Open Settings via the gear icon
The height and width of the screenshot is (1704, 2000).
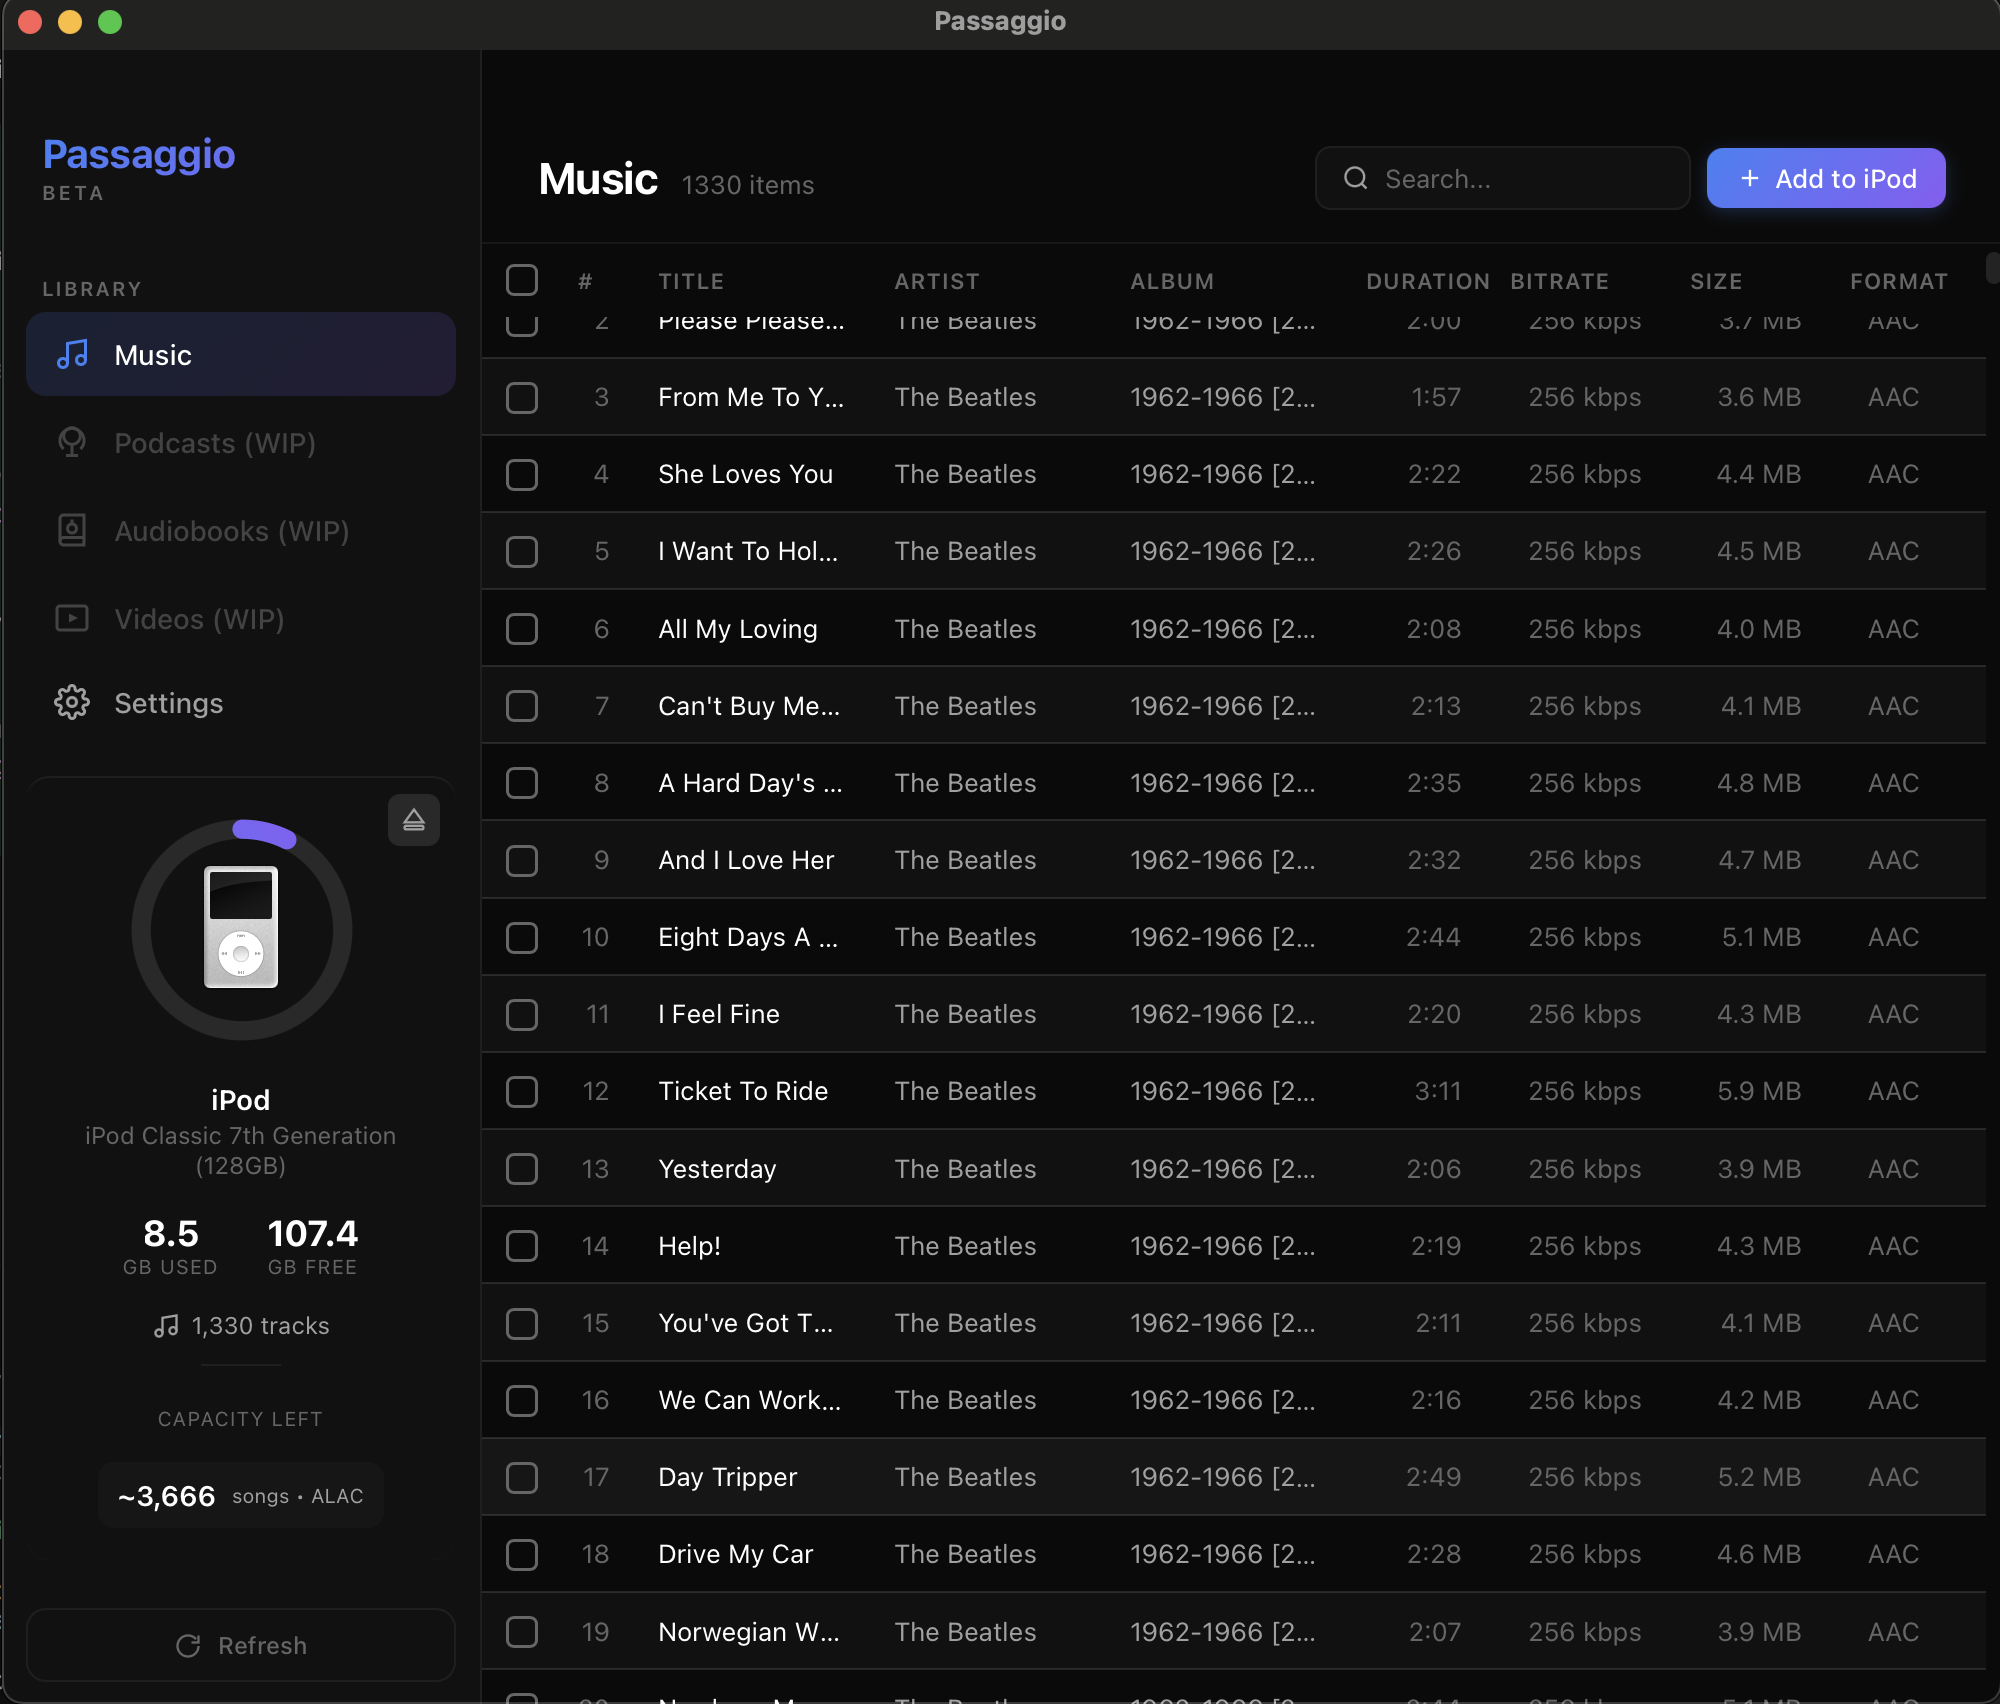pyautogui.click(x=71, y=702)
